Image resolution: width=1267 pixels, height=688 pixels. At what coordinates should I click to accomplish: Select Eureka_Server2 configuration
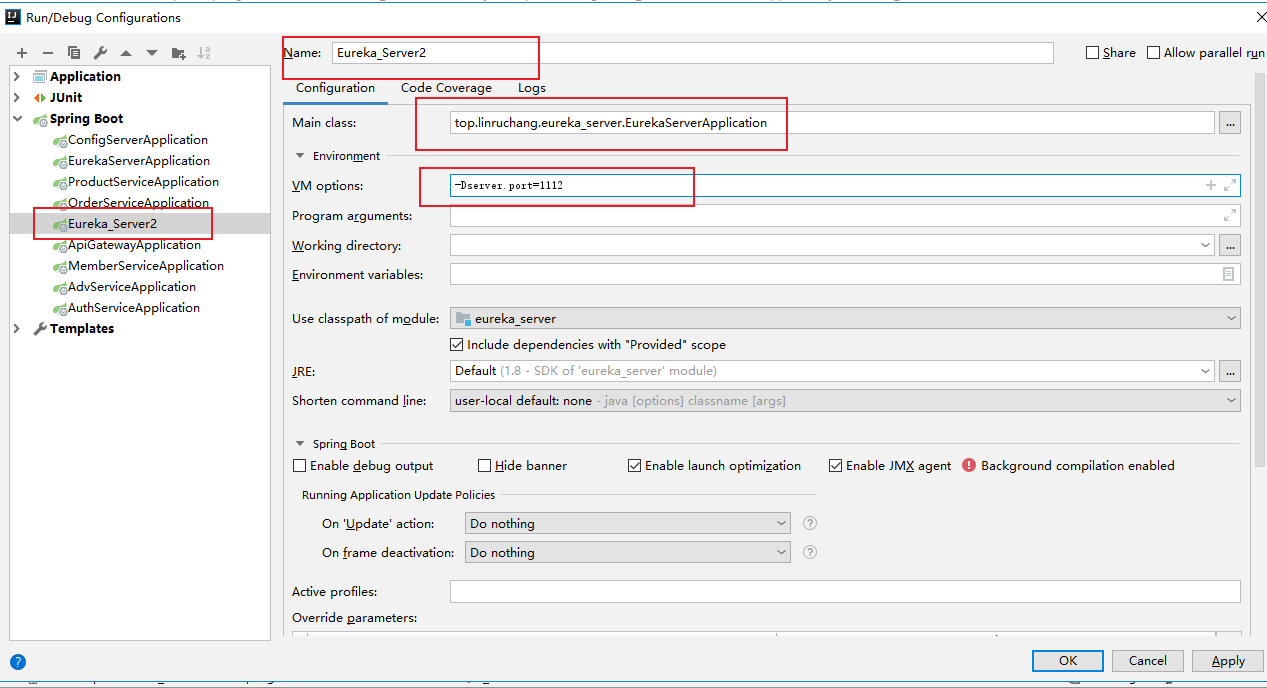point(112,224)
